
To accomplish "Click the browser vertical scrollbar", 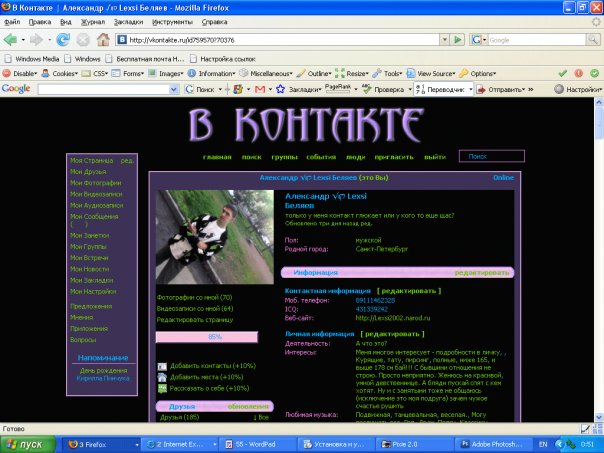I will 599,260.
